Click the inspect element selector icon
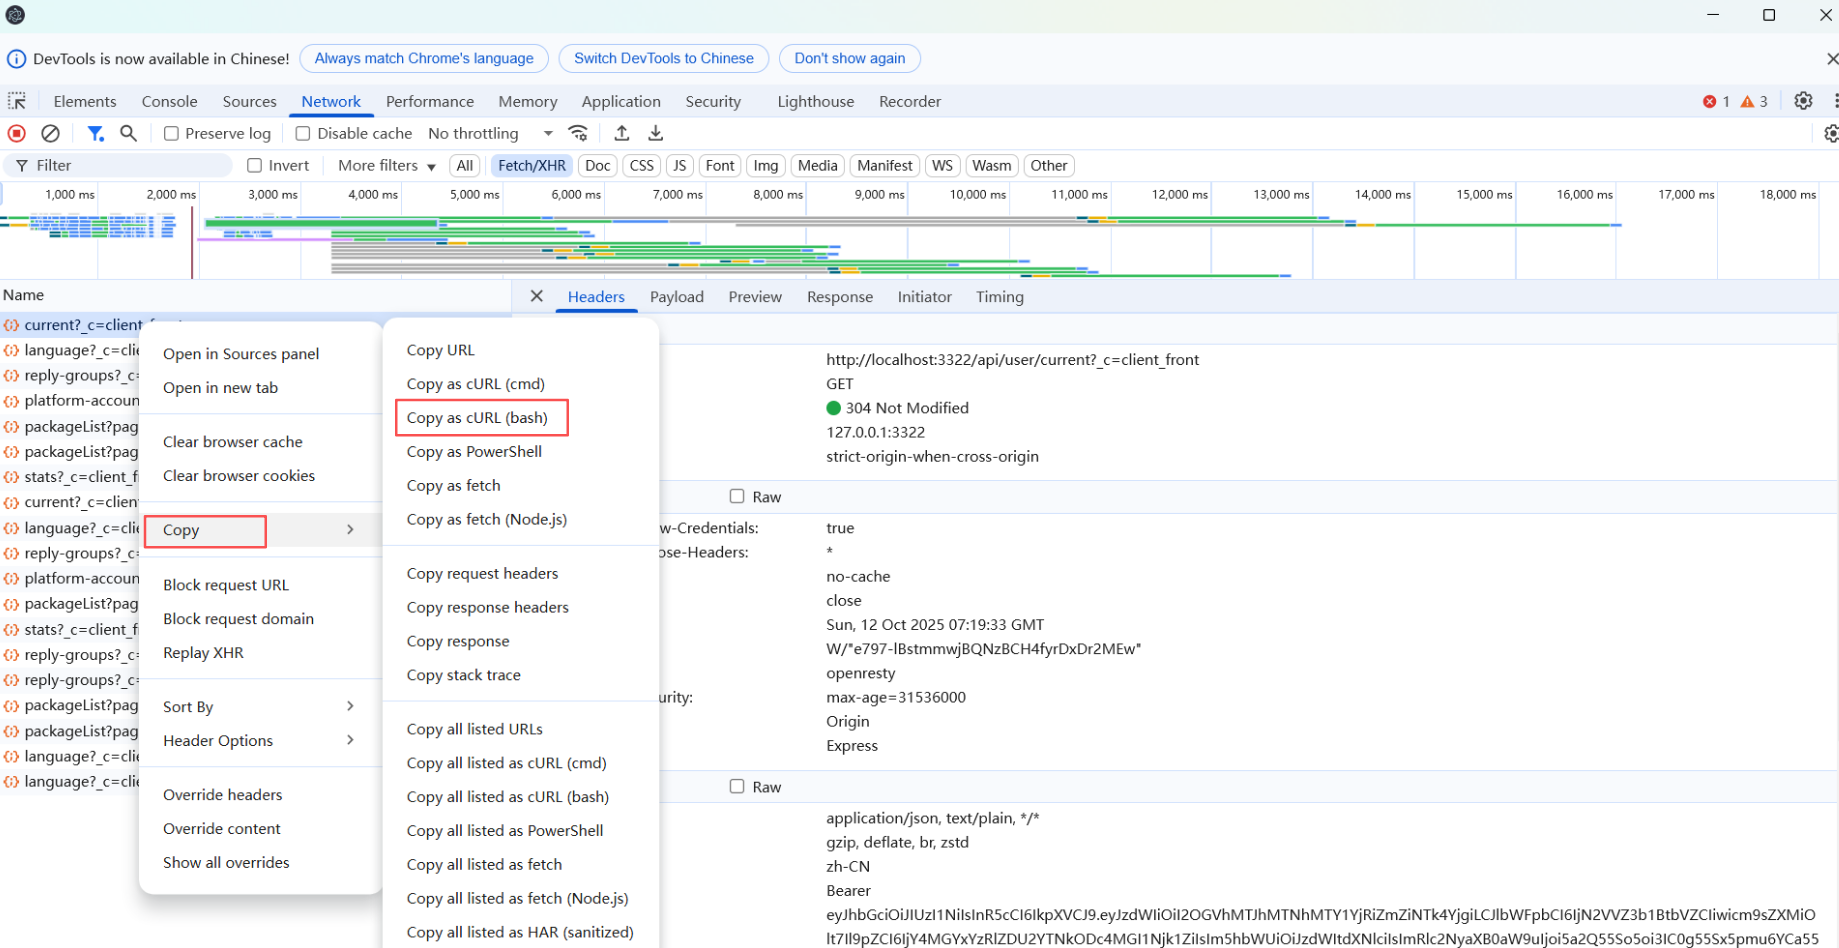The image size is (1839, 948). [17, 101]
